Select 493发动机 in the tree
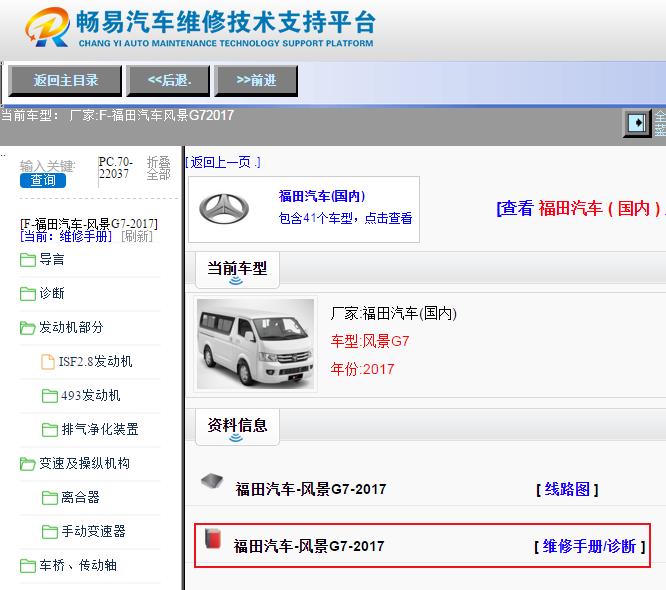 click(x=90, y=395)
